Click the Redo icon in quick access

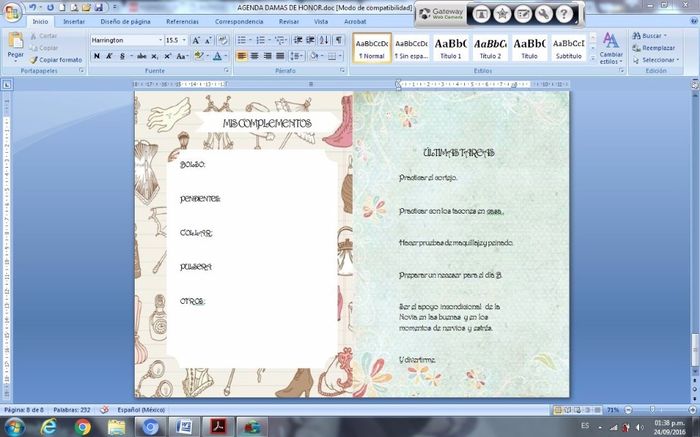(x=50, y=8)
